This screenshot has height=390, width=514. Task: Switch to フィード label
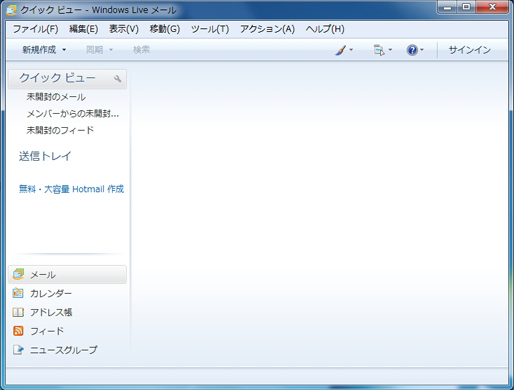click(x=47, y=331)
